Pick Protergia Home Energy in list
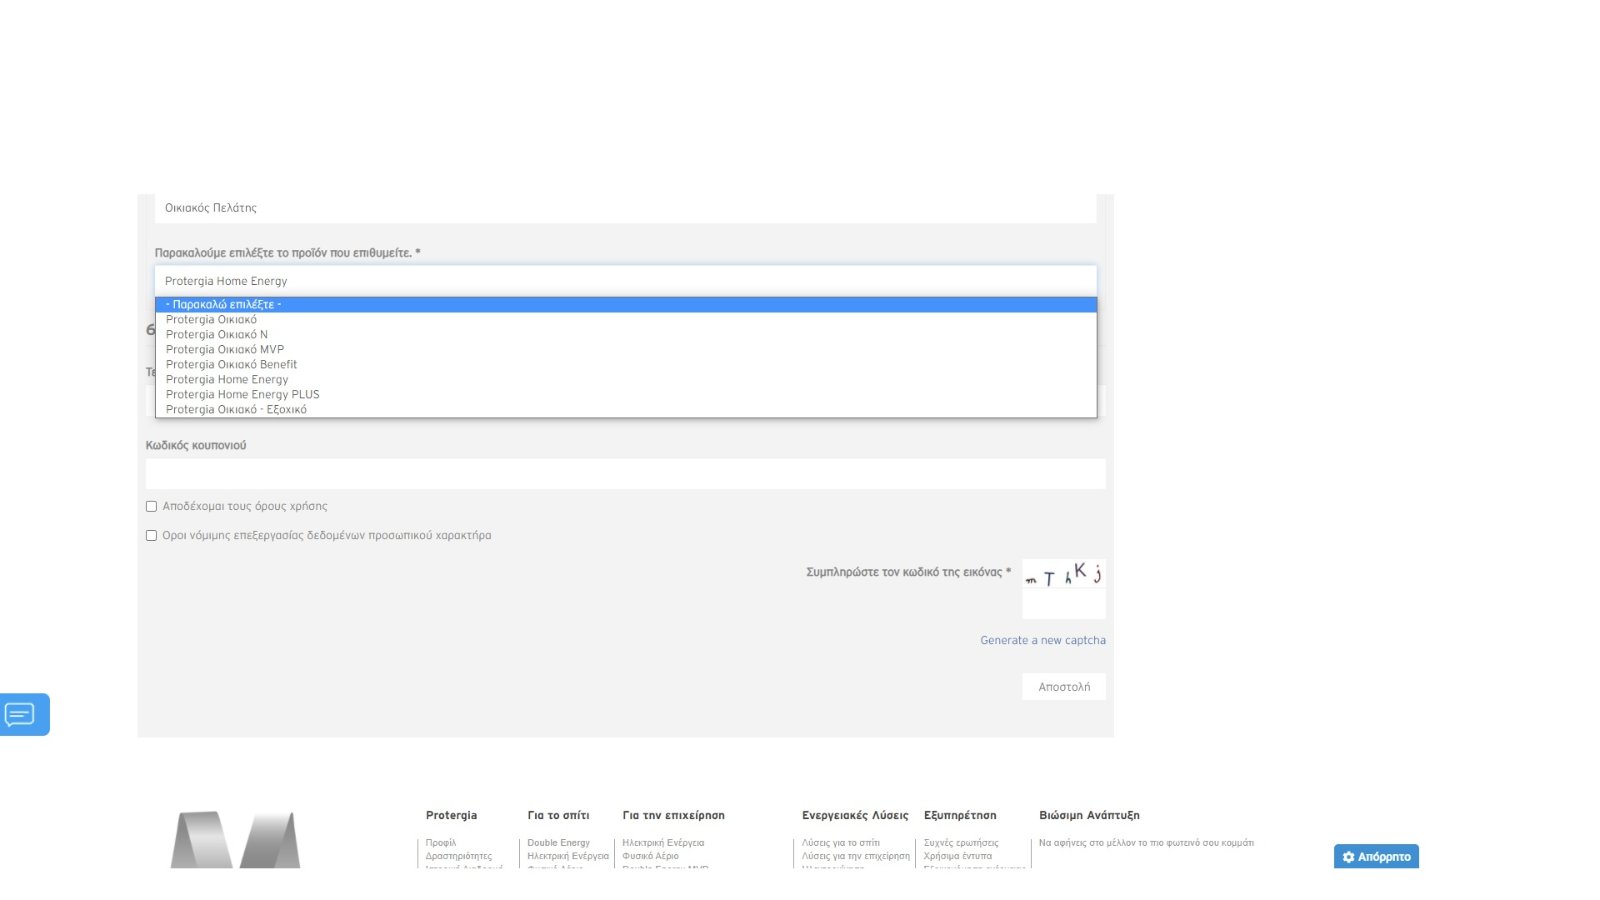This screenshot has height=900, width=1600. (626, 380)
